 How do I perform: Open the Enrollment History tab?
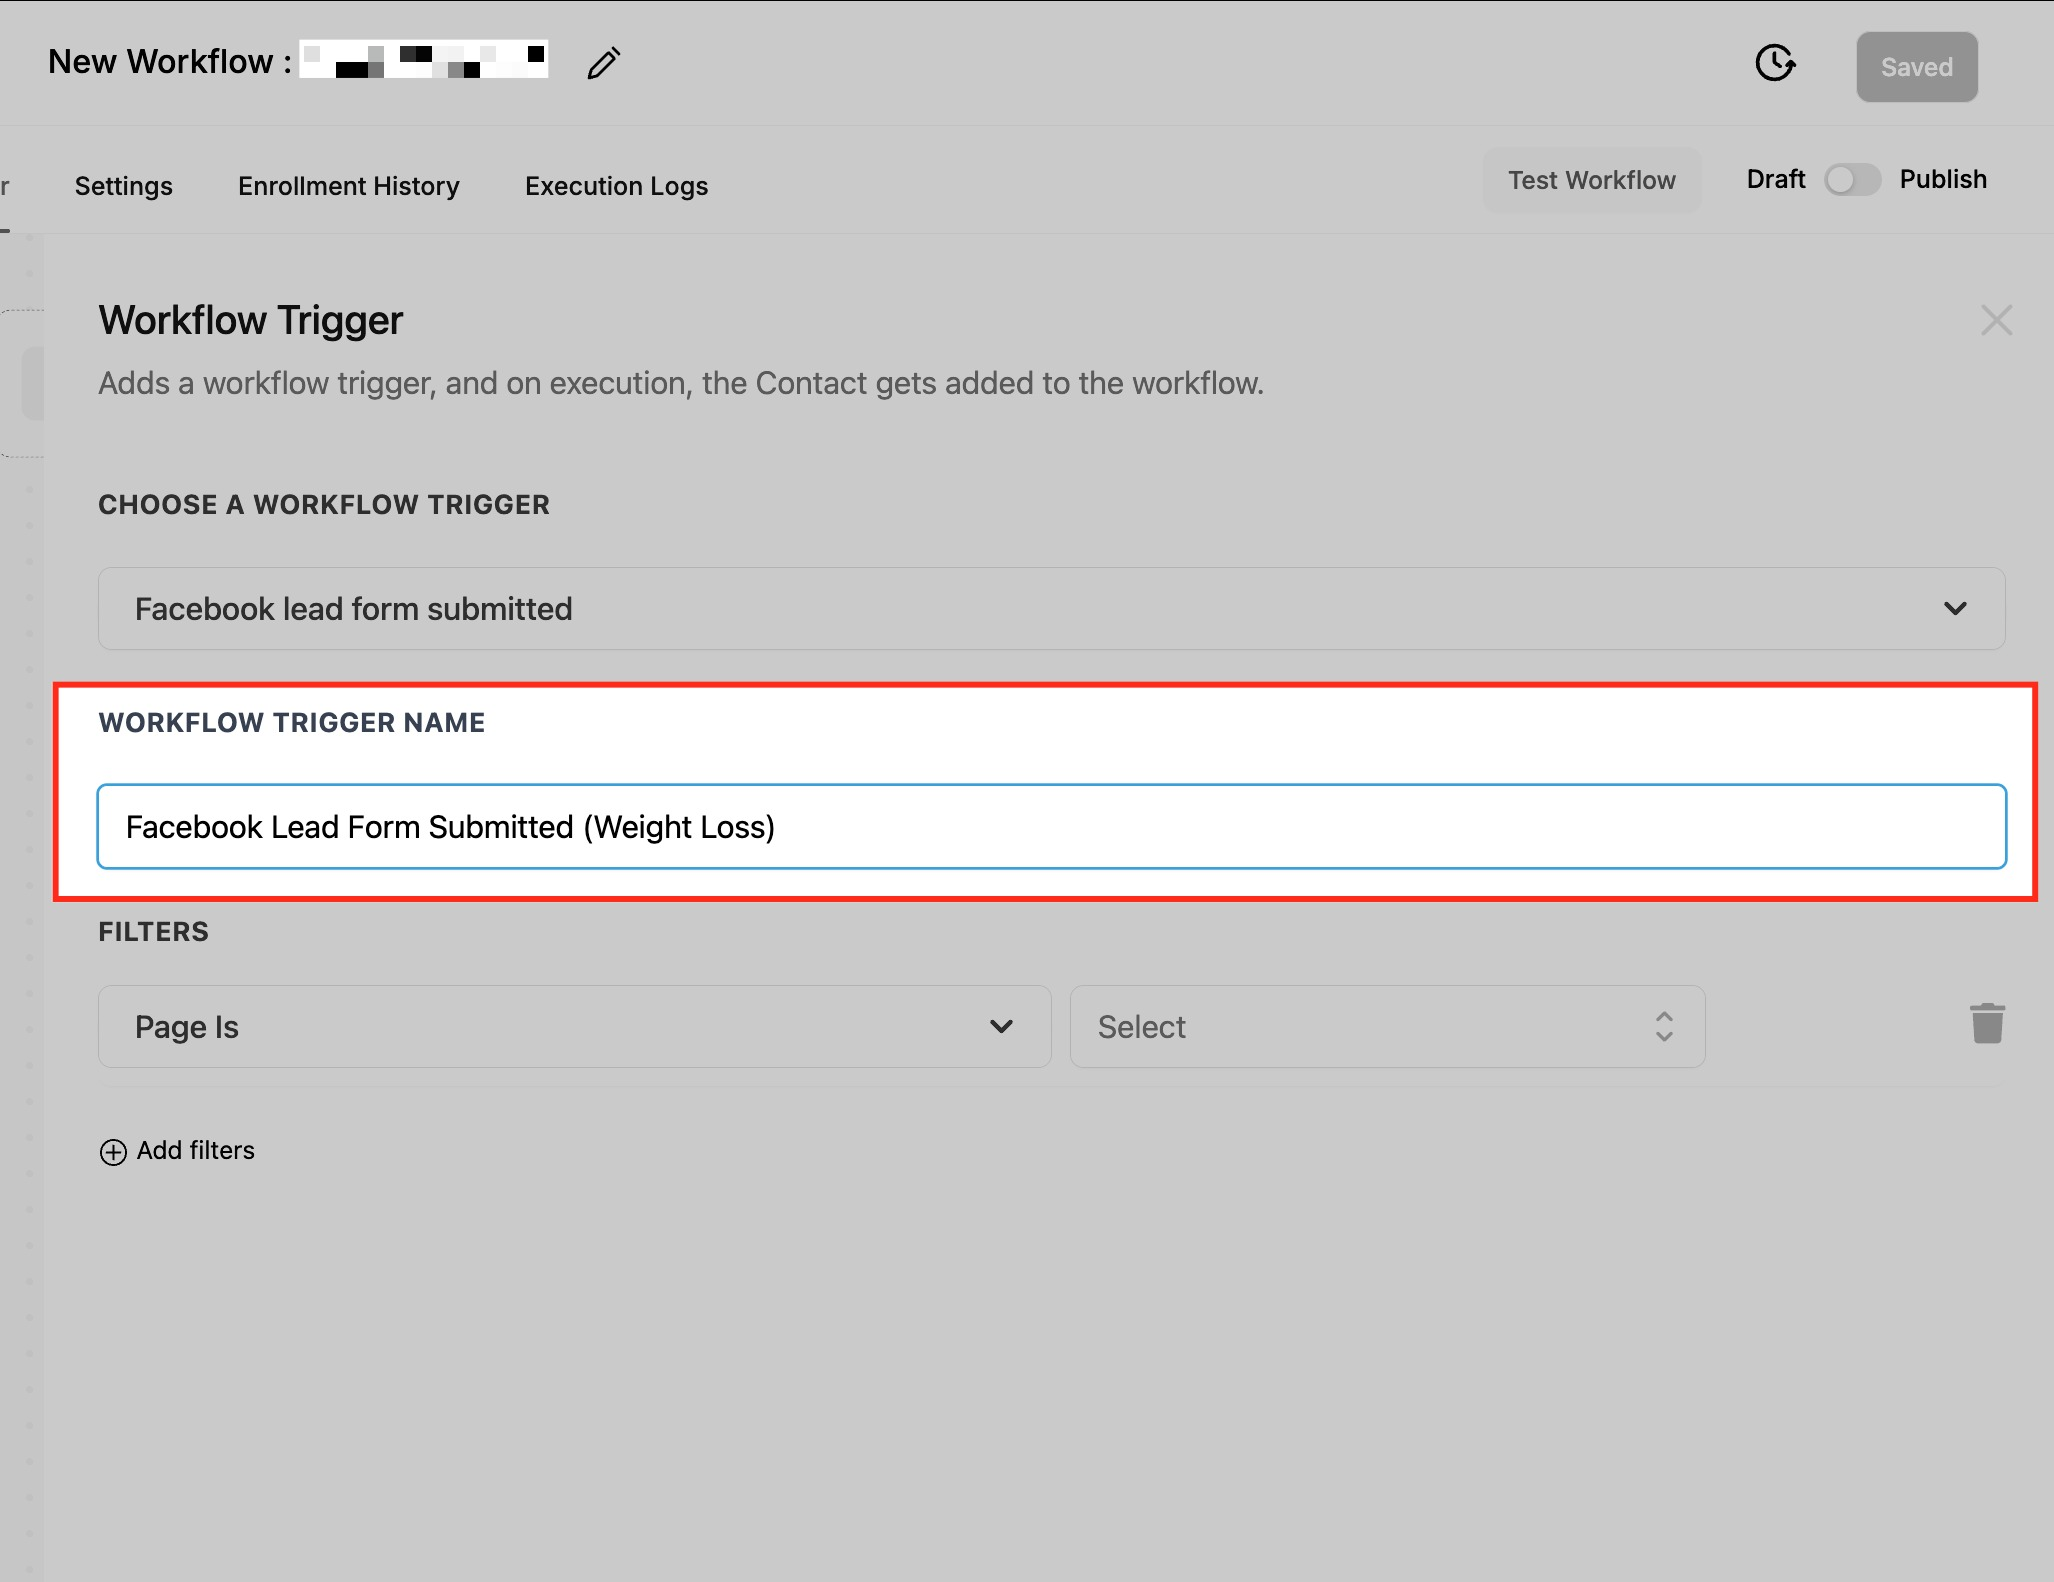pos(349,186)
